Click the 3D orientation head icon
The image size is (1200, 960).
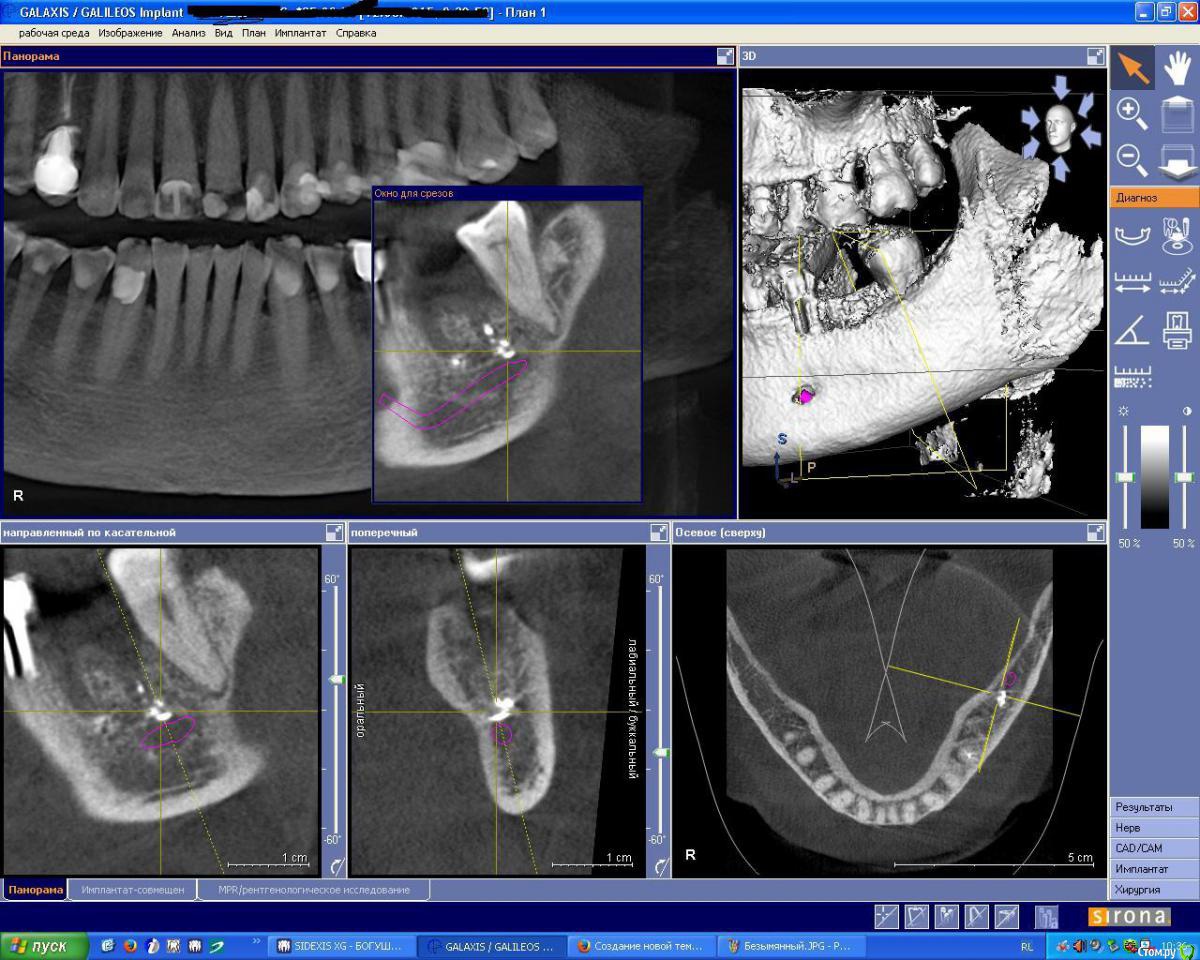(1058, 130)
